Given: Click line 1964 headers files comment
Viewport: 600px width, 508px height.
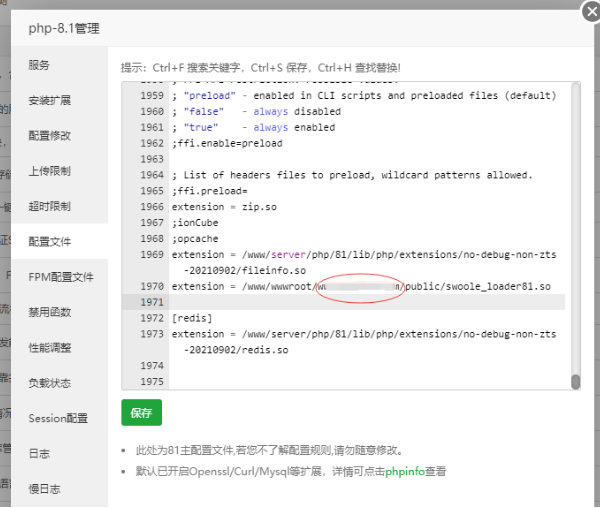Looking at the screenshot, I should tap(352, 175).
